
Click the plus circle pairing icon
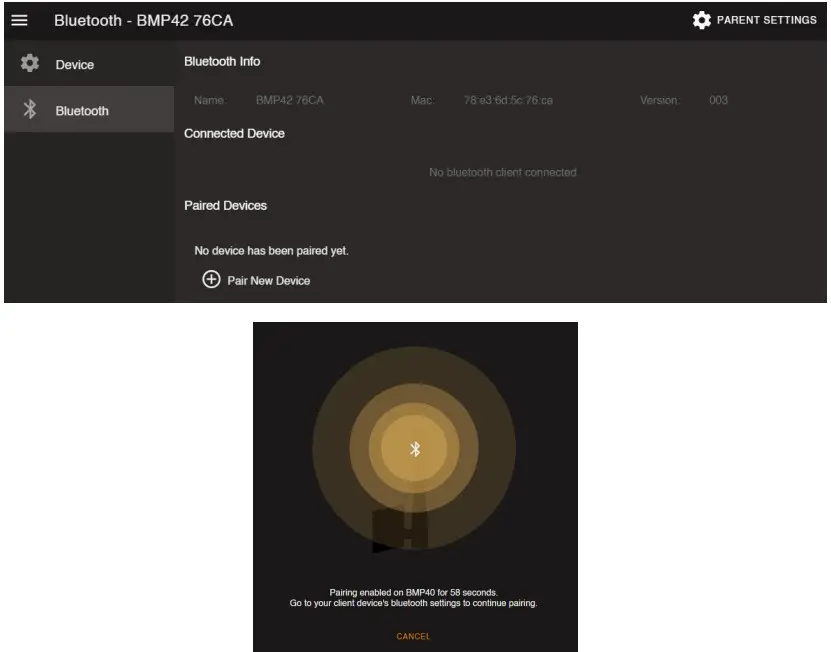[x=211, y=279]
